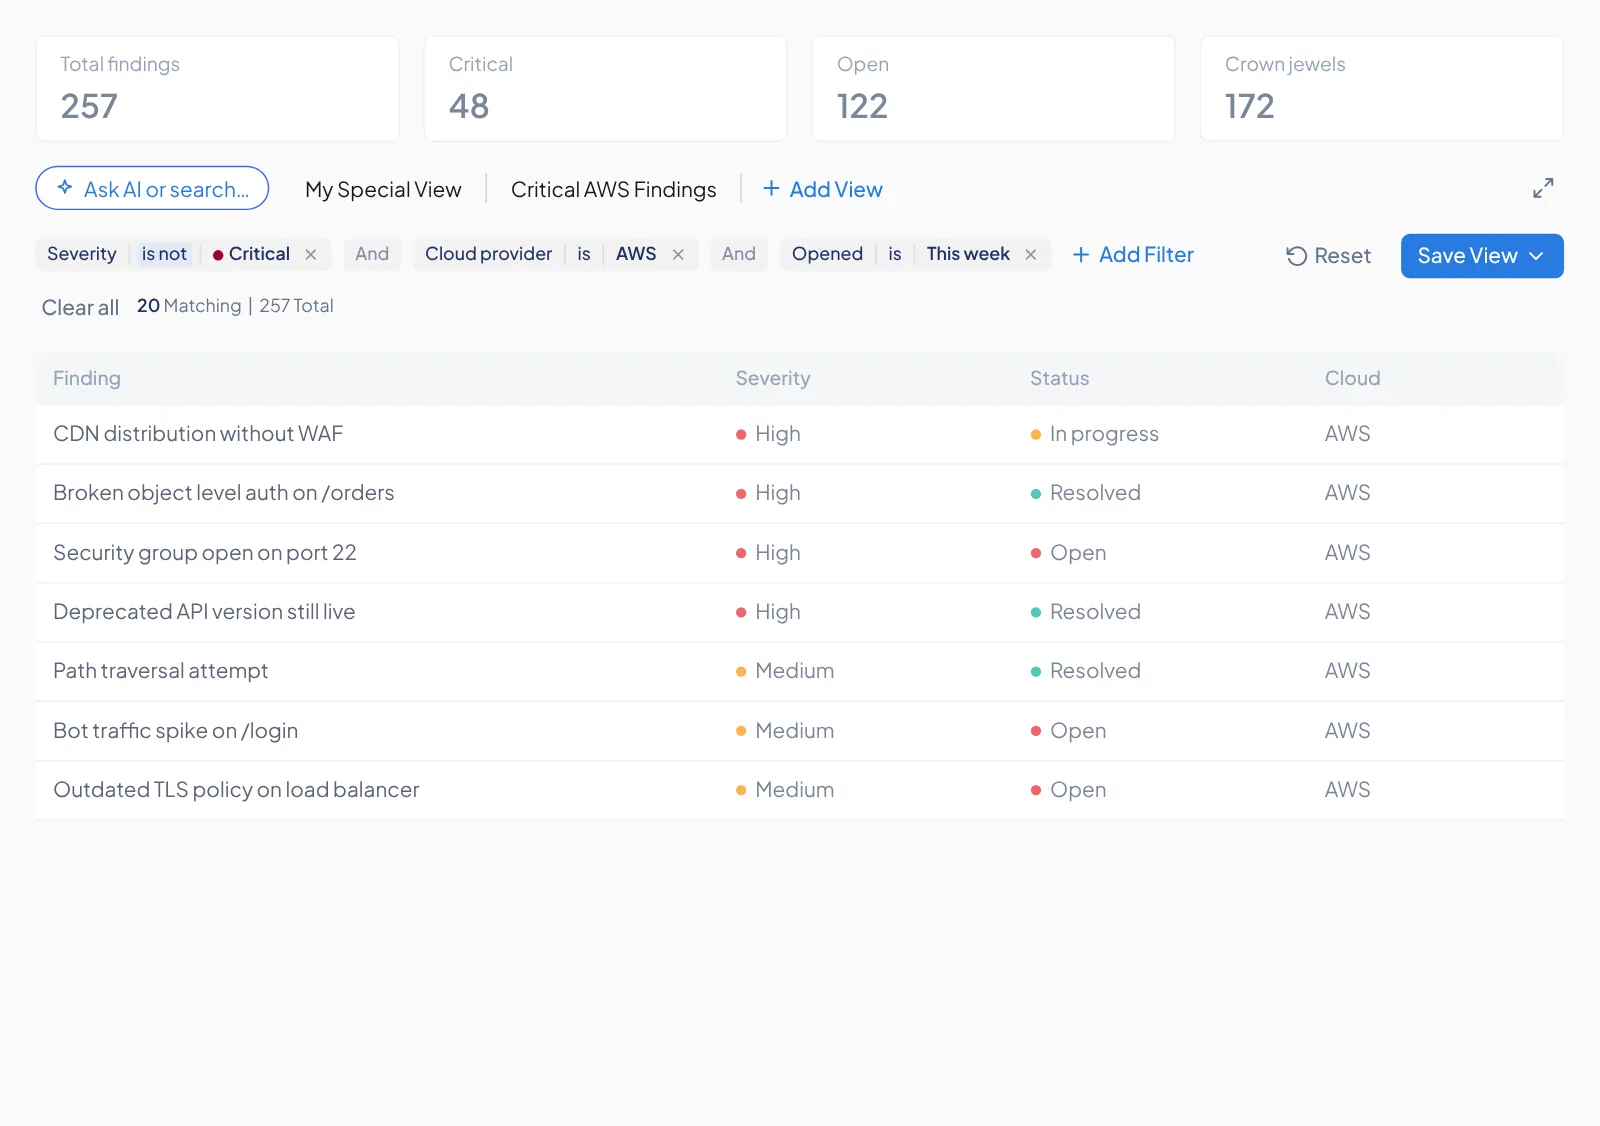Open the AWS filter value selector
This screenshot has width=1600, height=1126.
tap(636, 254)
